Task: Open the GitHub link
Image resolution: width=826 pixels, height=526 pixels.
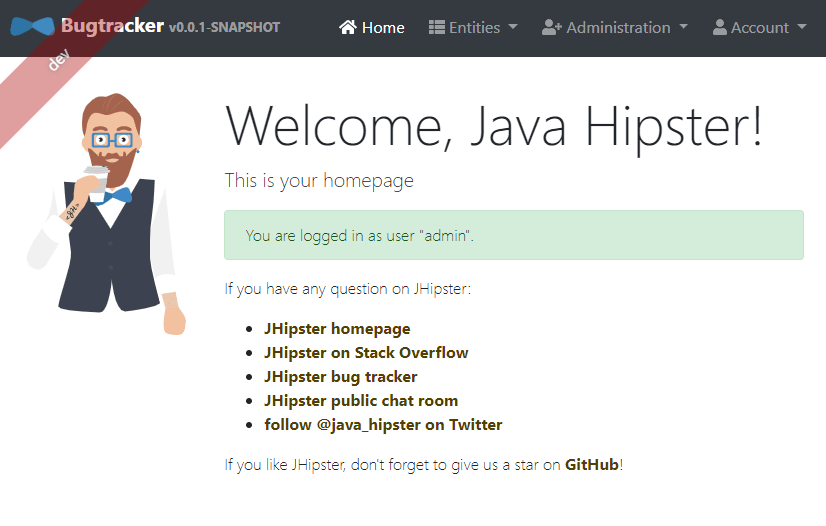Action: (x=592, y=464)
